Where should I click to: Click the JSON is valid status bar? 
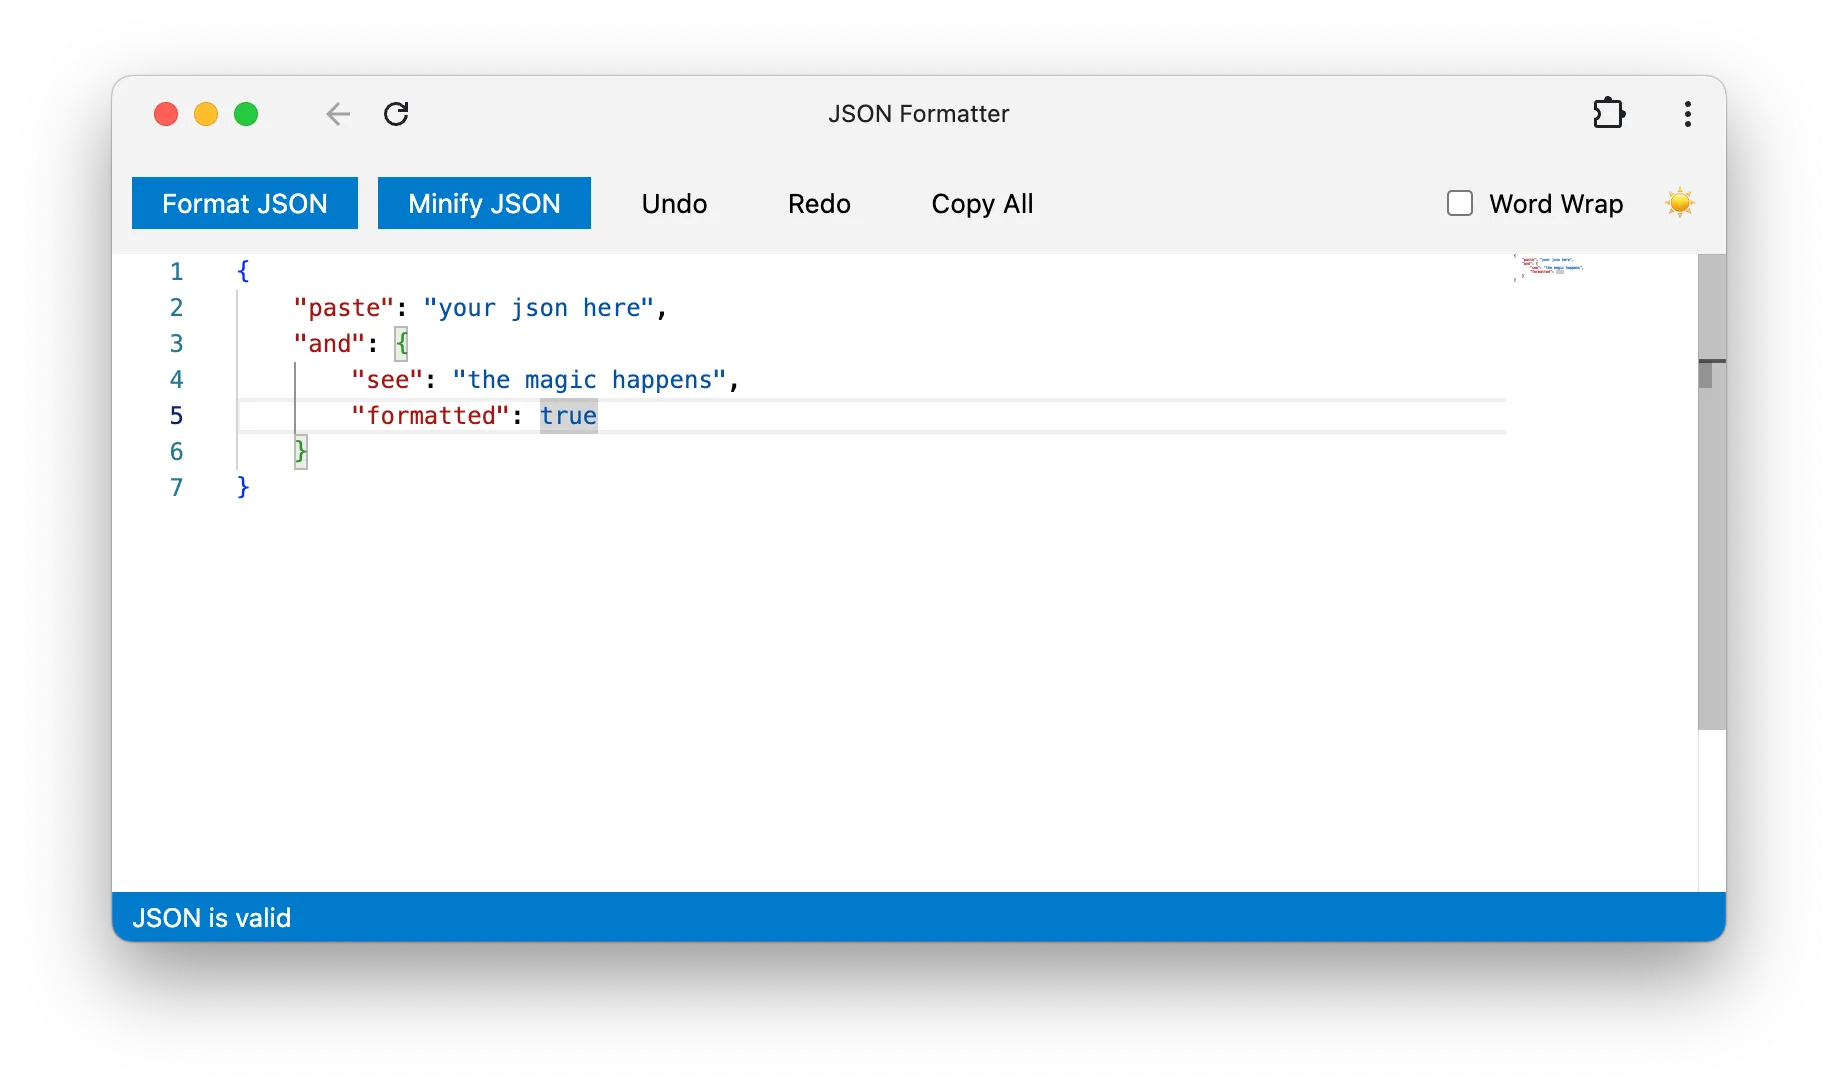[x=211, y=917]
